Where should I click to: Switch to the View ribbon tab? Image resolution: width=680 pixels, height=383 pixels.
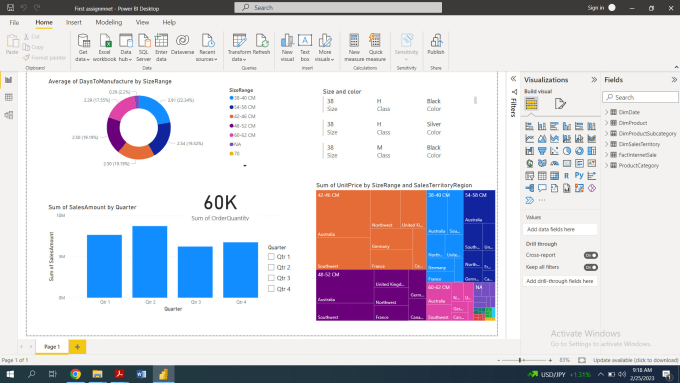tap(142, 23)
